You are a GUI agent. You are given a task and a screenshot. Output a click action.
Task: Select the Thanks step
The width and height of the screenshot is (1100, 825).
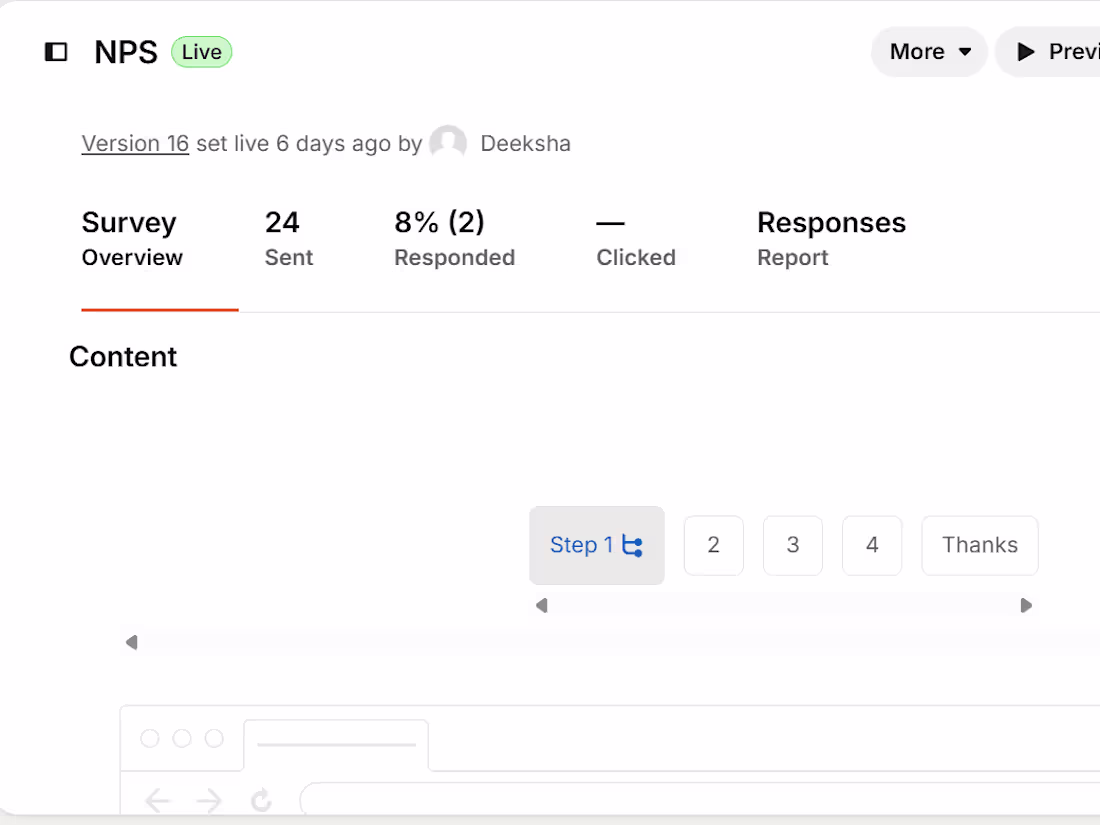click(979, 545)
